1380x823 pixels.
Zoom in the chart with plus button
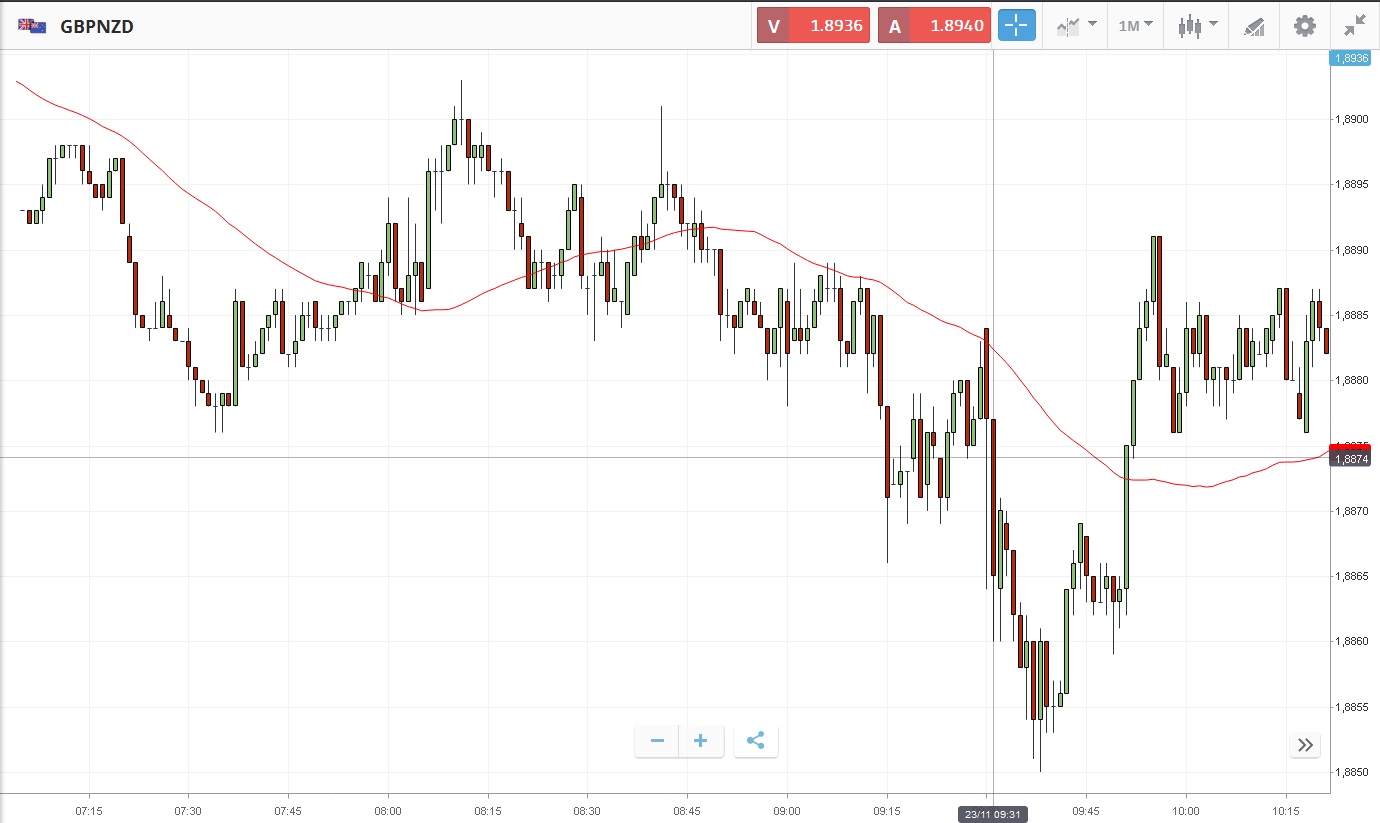point(701,741)
